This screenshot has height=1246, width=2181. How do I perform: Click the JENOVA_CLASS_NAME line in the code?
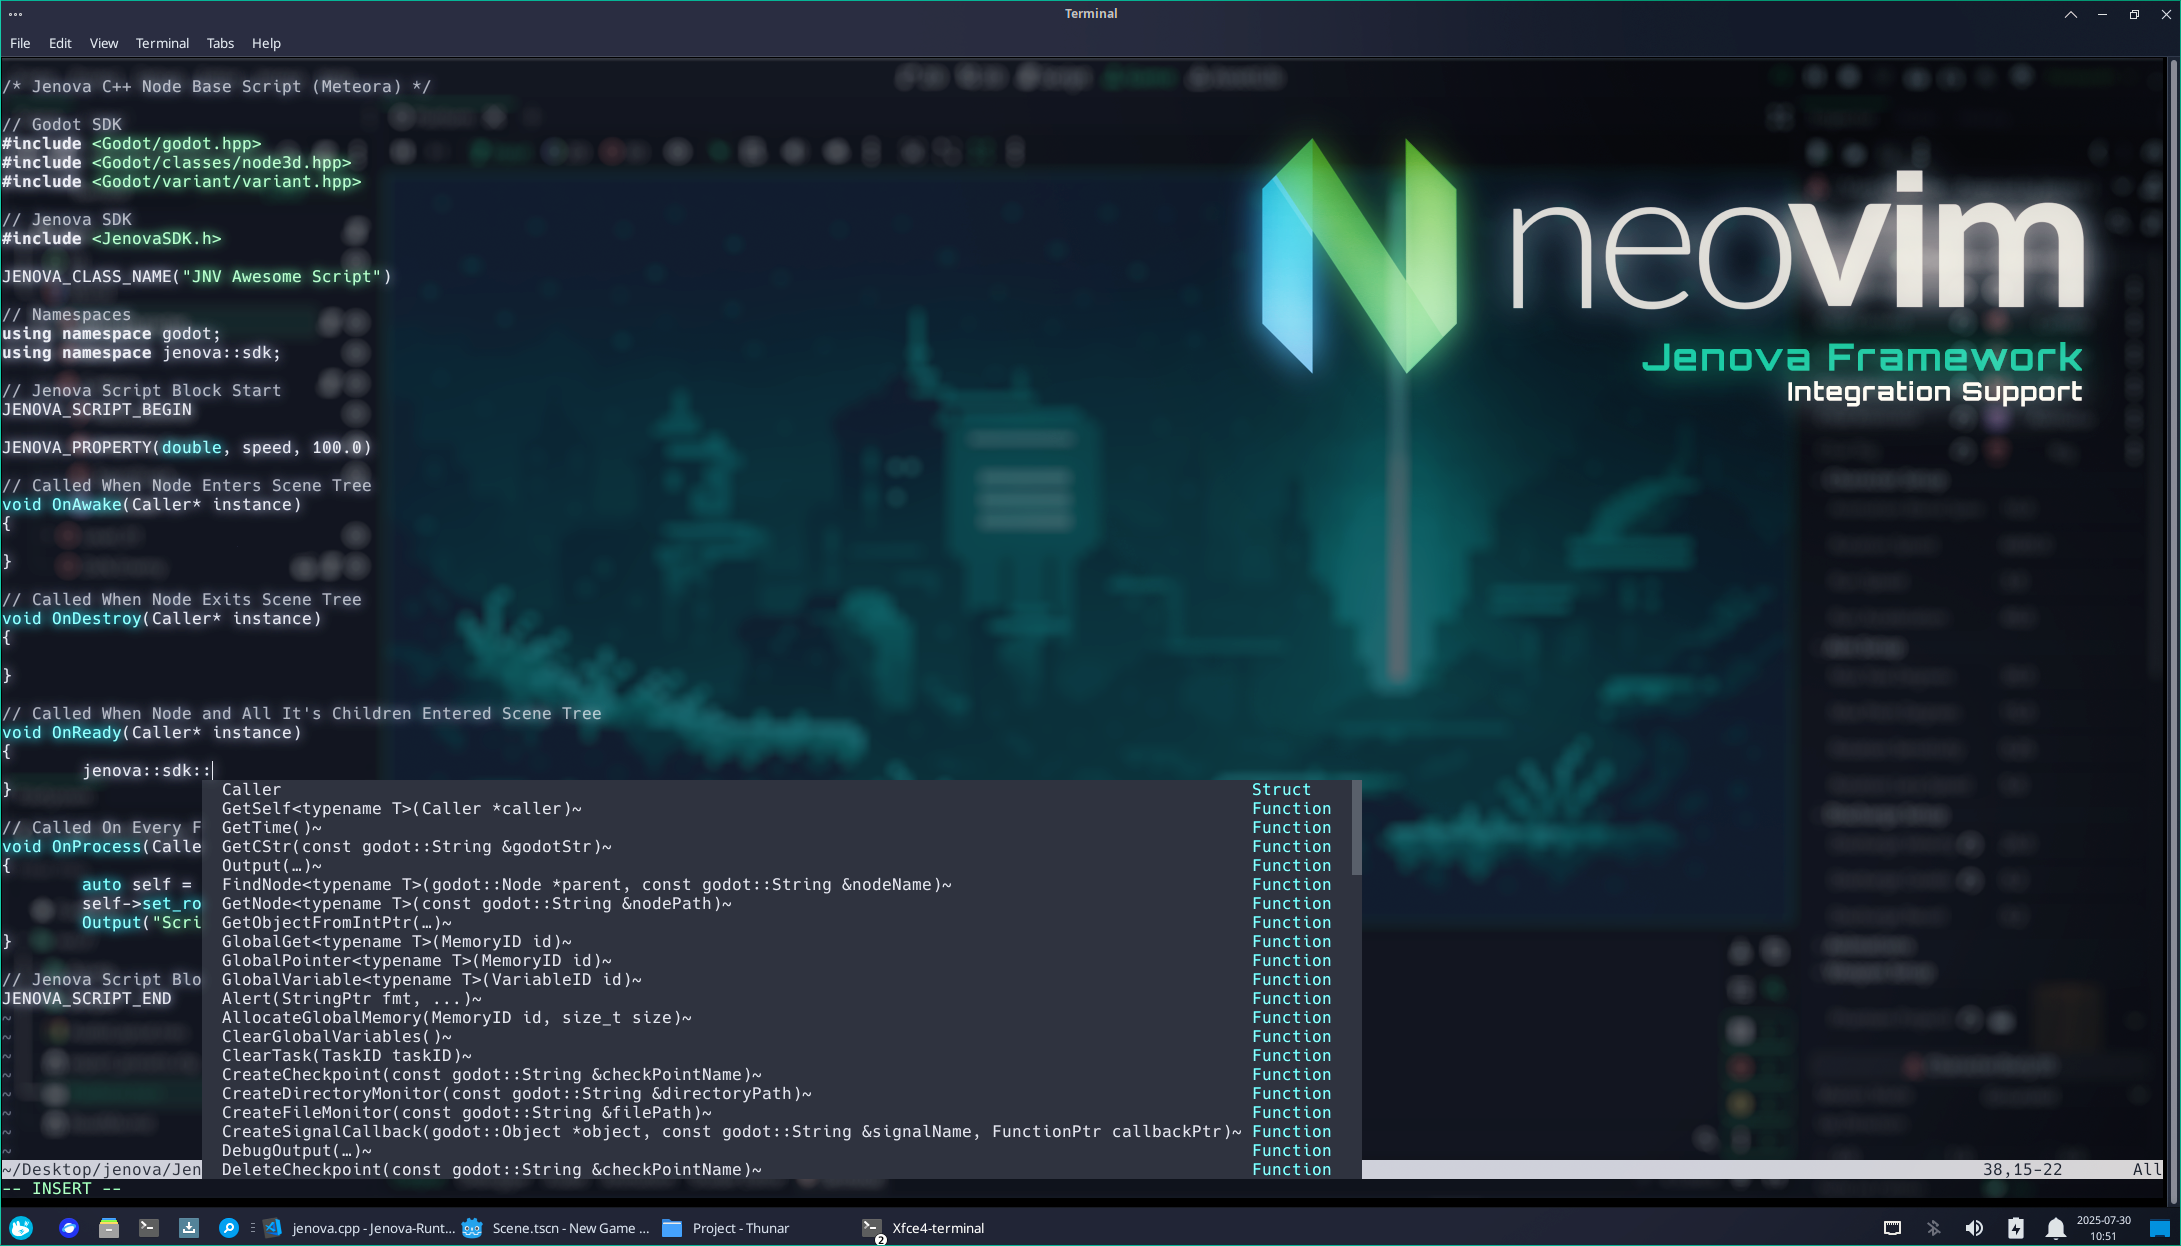197,276
